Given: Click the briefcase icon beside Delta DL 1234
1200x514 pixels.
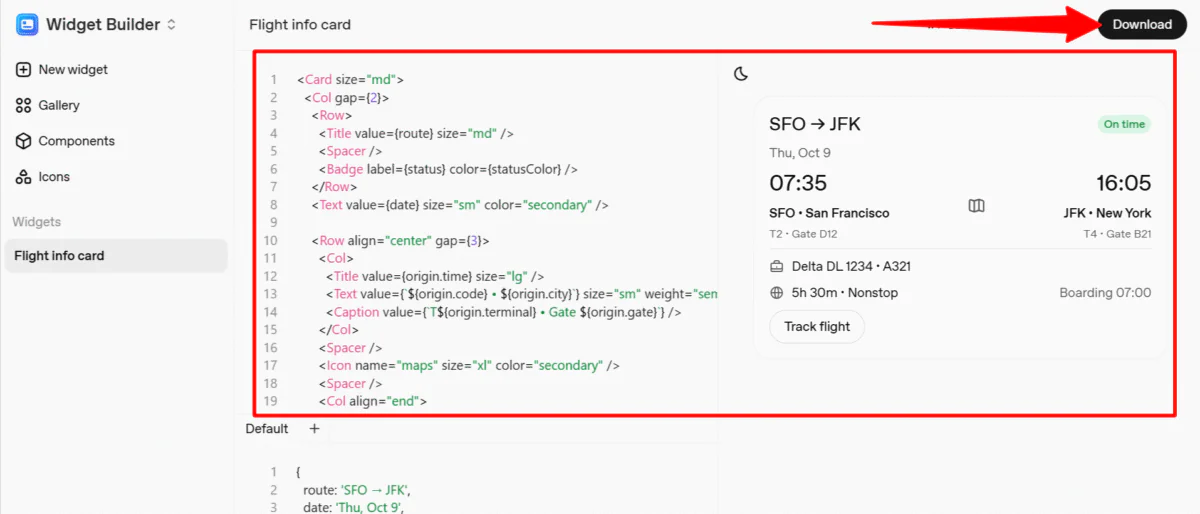Looking at the screenshot, I should 777,267.
